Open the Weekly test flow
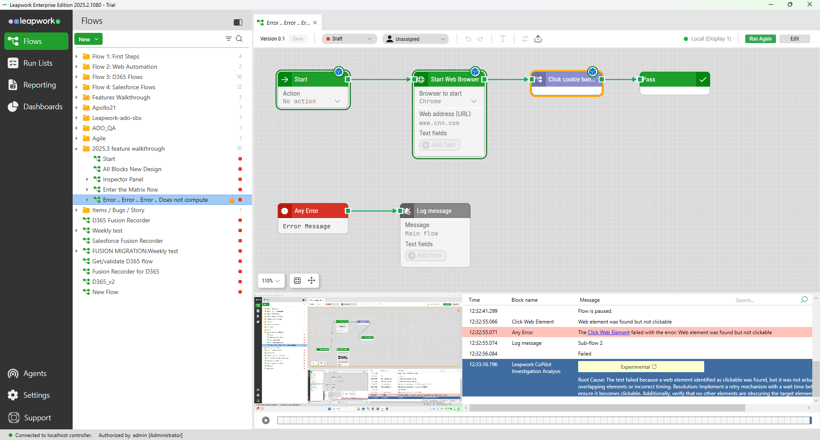This screenshot has width=820, height=440. (x=107, y=231)
